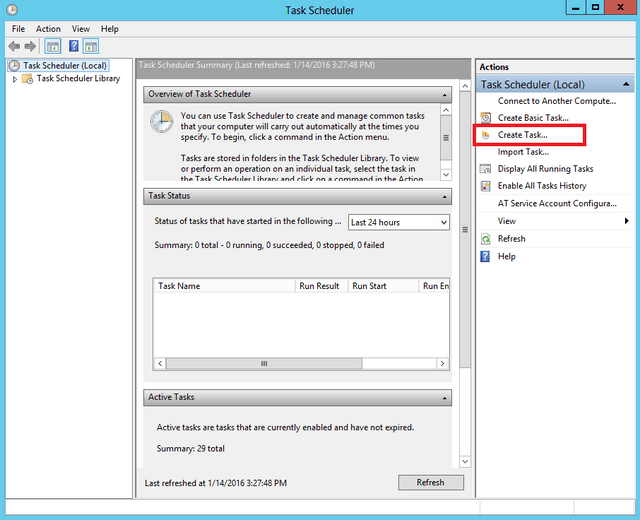Screen dimensions: 640x520
Task: Collapse the Active Tasks section
Action: (x=444, y=398)
